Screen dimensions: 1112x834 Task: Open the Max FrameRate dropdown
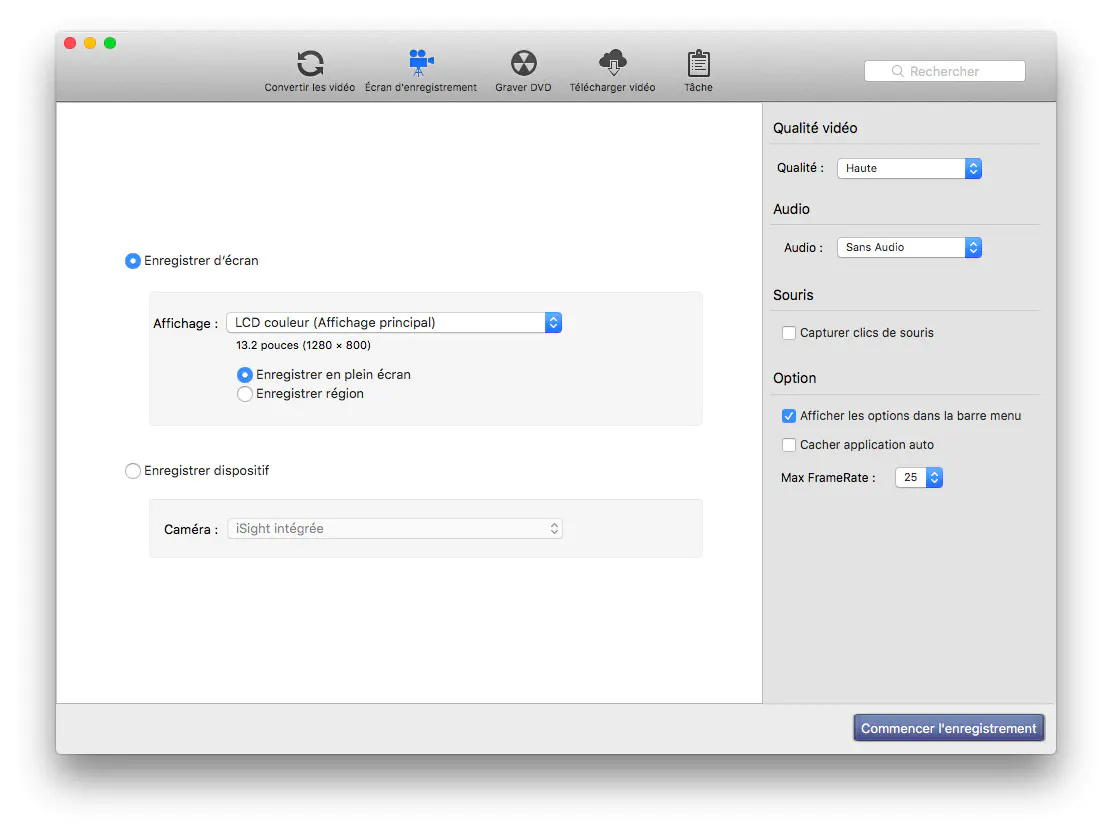(x=919, y=477)
